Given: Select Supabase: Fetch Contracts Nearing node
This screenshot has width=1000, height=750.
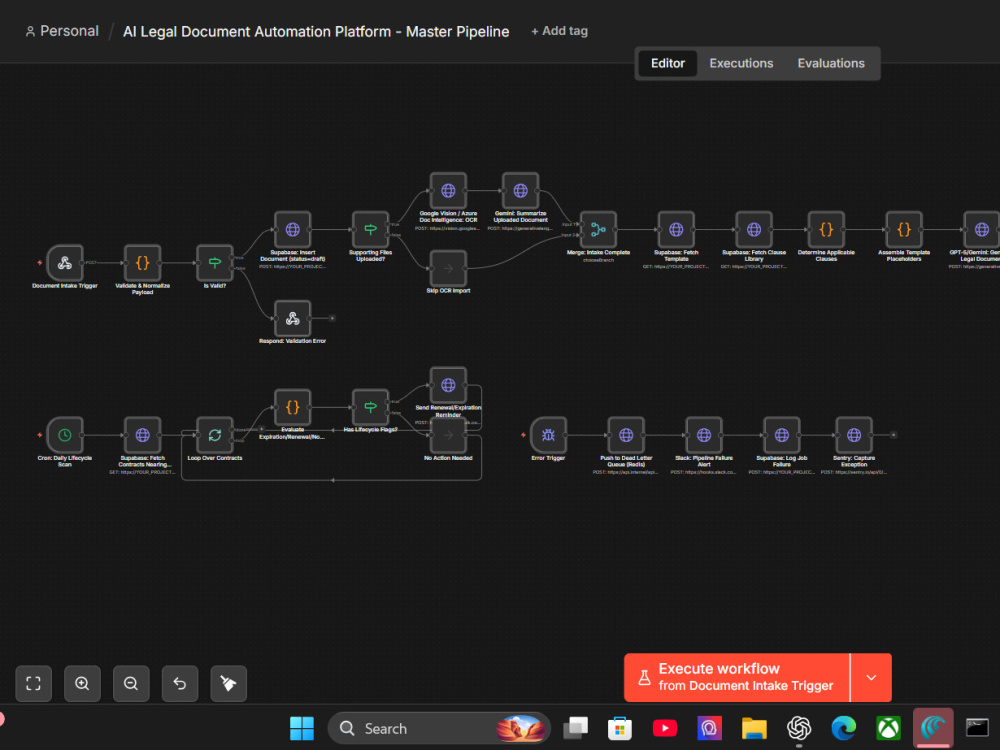Looking at the screenshot, I should (142, 435).
